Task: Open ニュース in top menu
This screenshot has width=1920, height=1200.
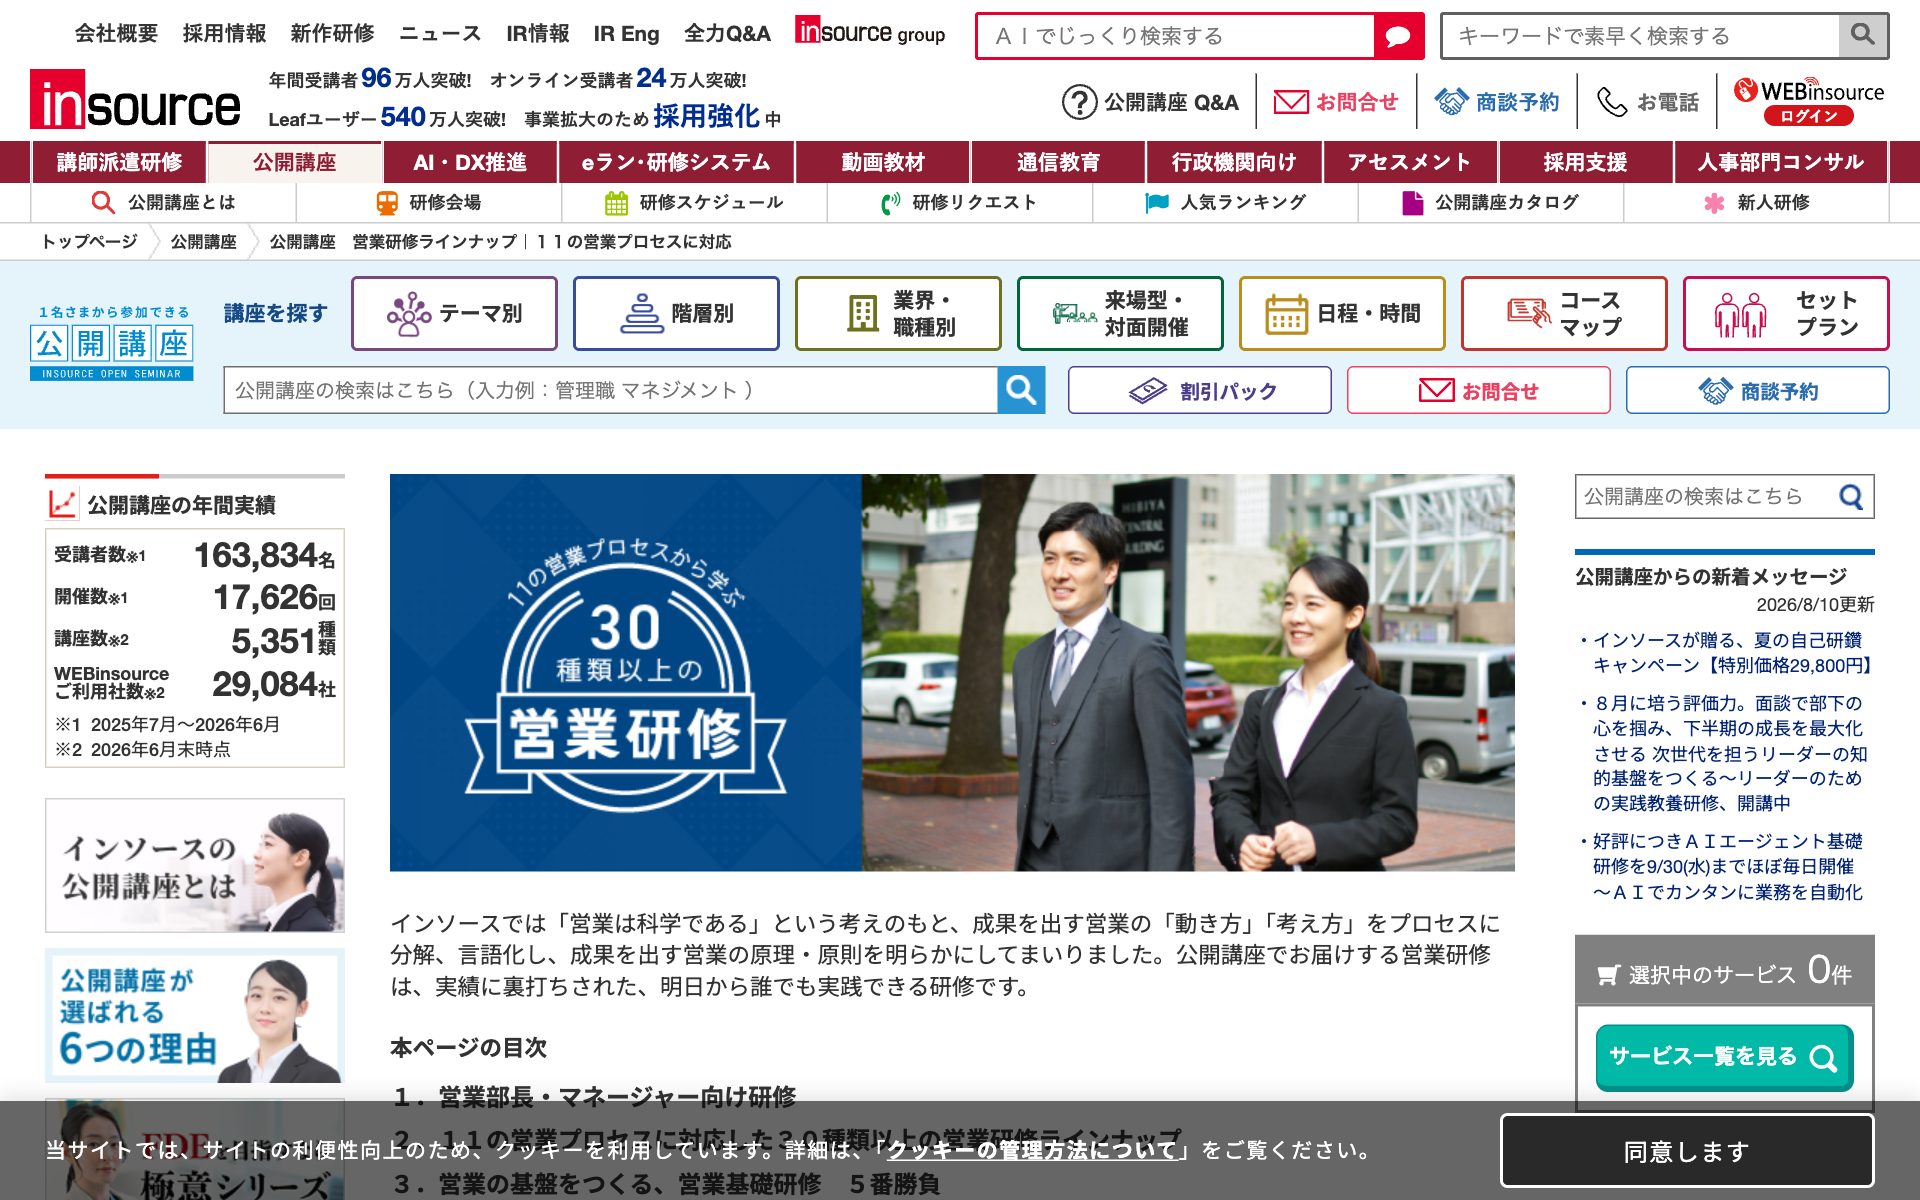Action: pyautogui.click(x=440, y=34)
